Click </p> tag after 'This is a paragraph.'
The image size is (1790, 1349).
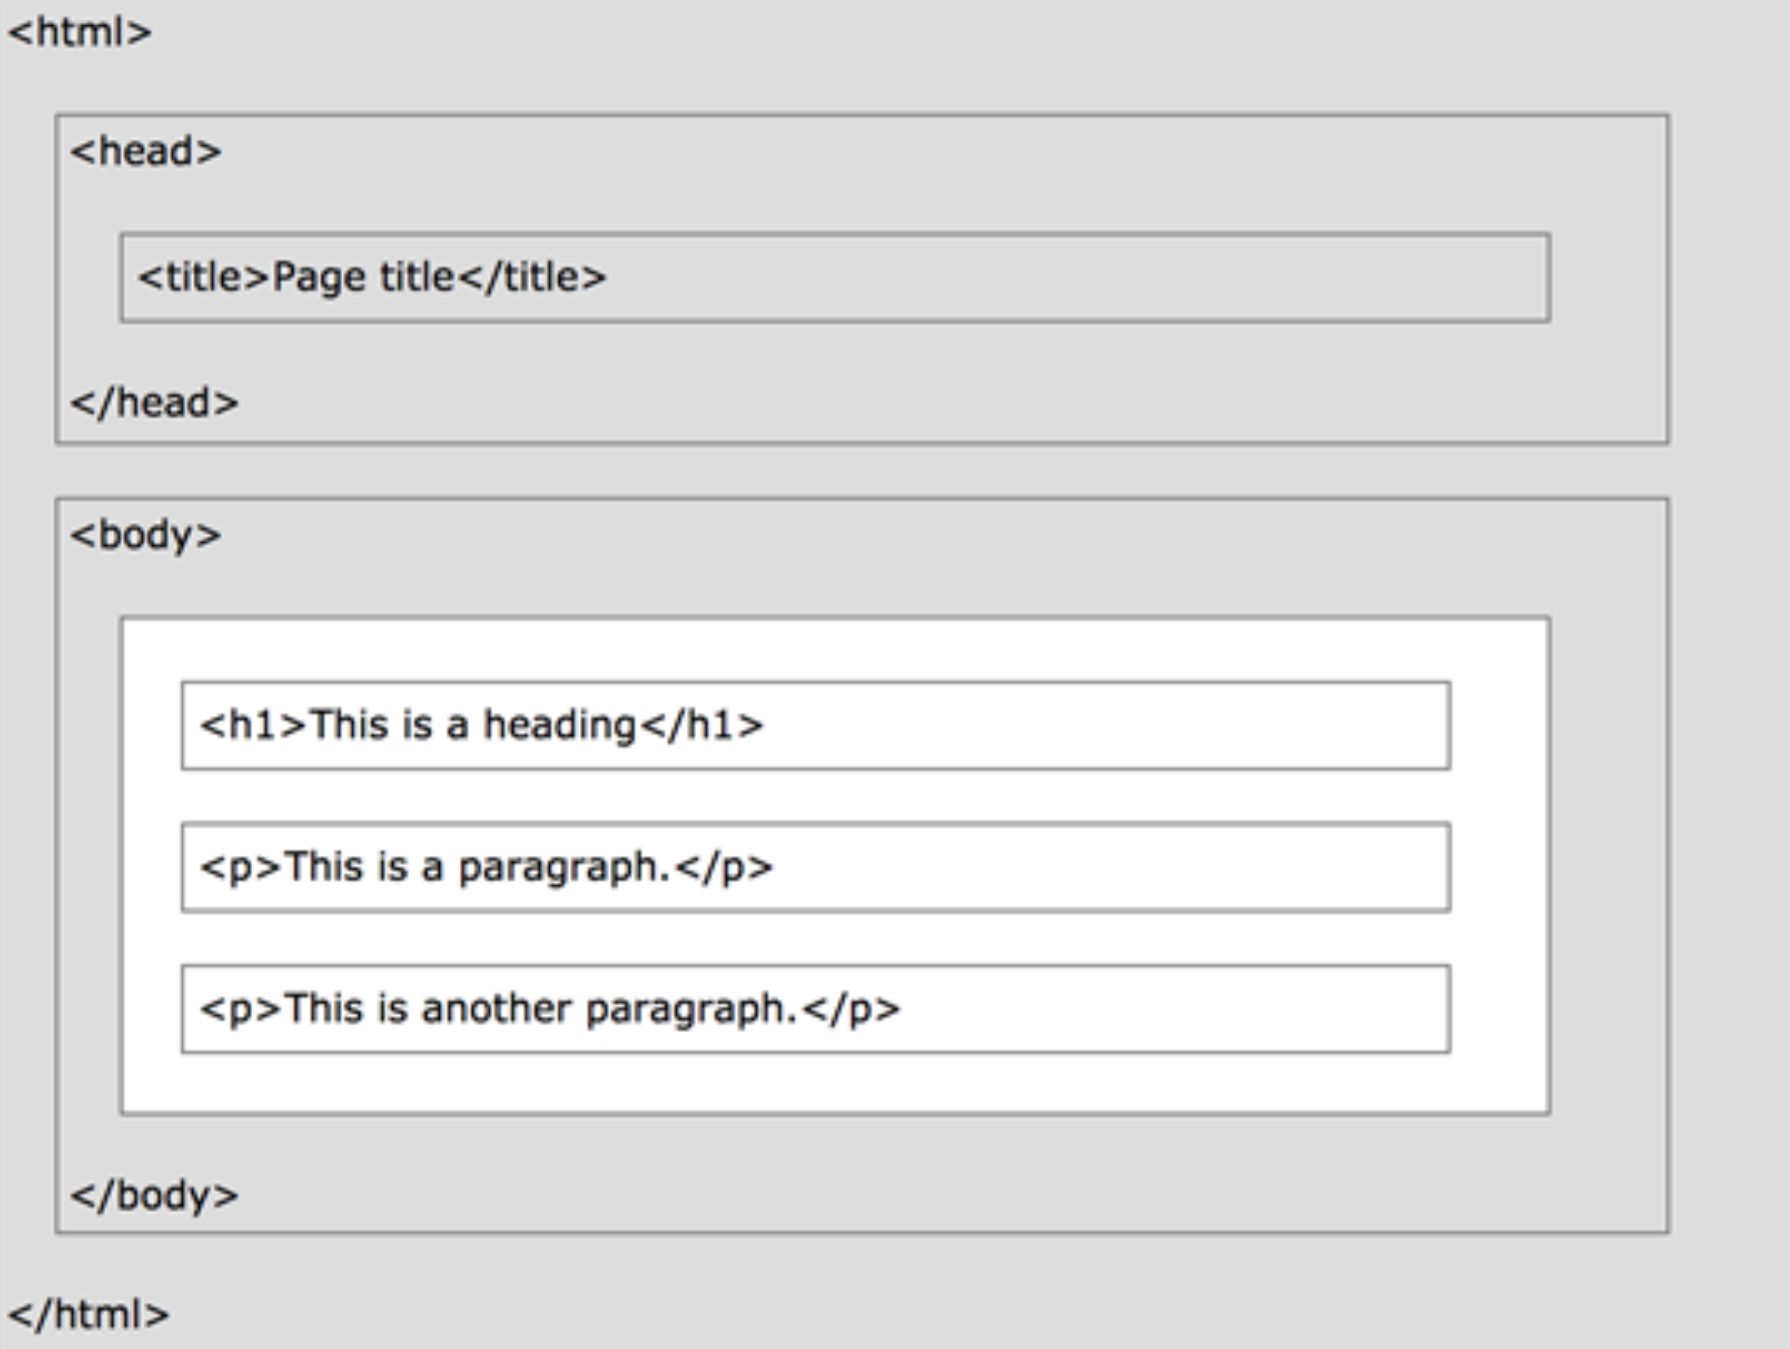point(723,867)
